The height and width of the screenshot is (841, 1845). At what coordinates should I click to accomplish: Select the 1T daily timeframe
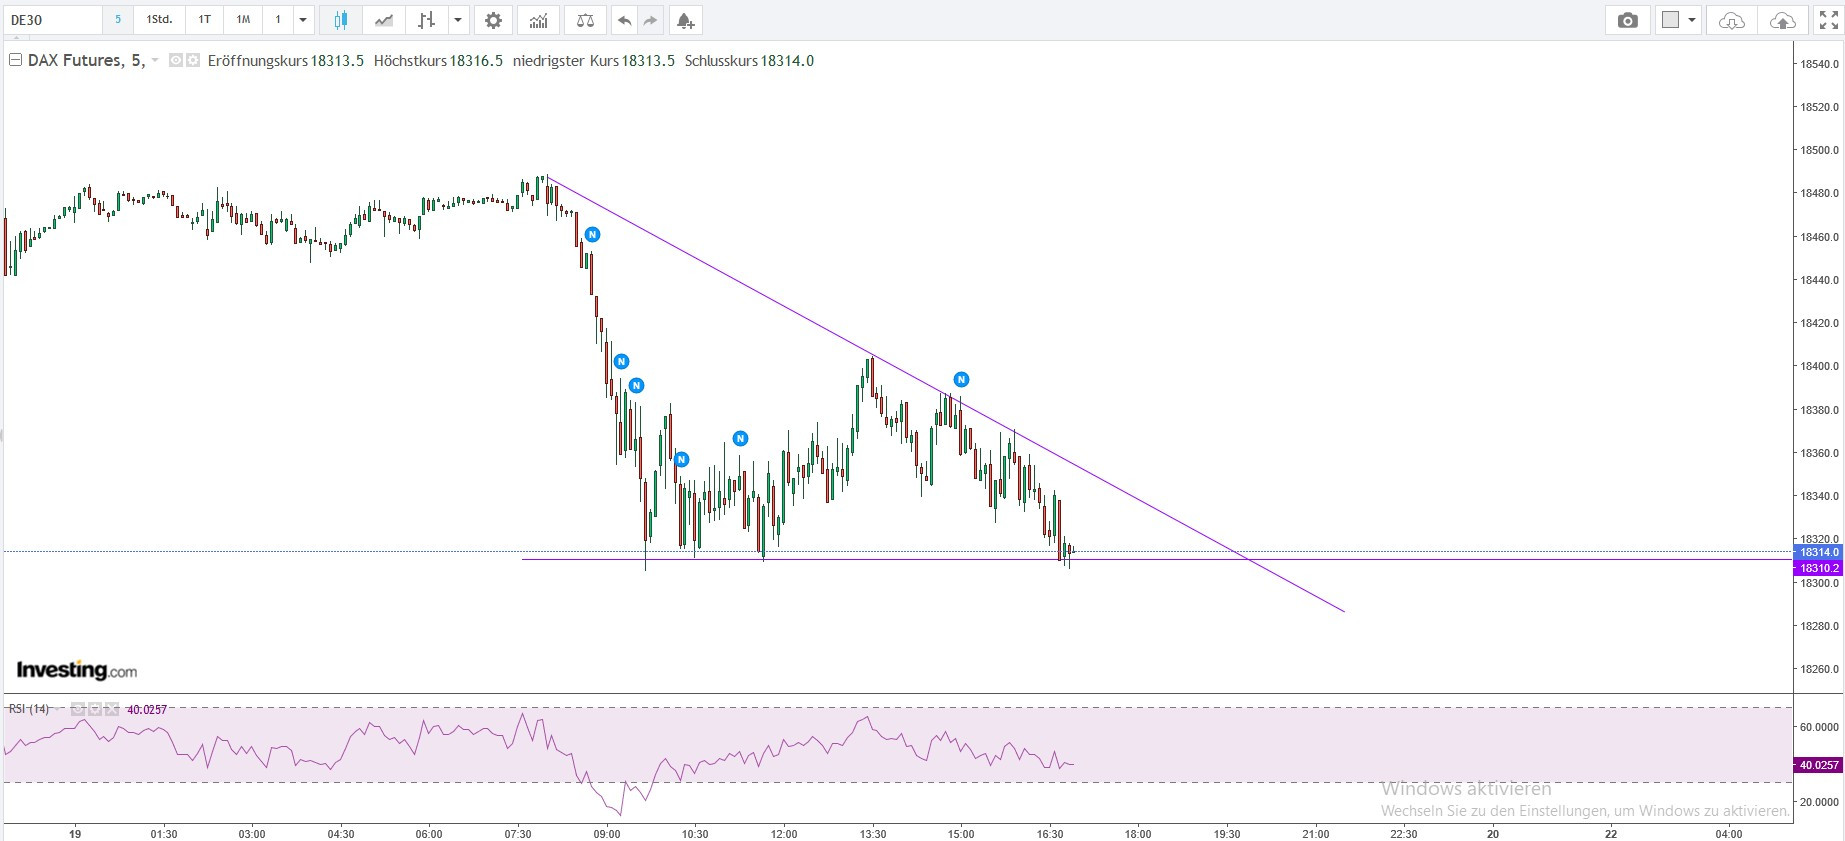[x=204, y=20]
